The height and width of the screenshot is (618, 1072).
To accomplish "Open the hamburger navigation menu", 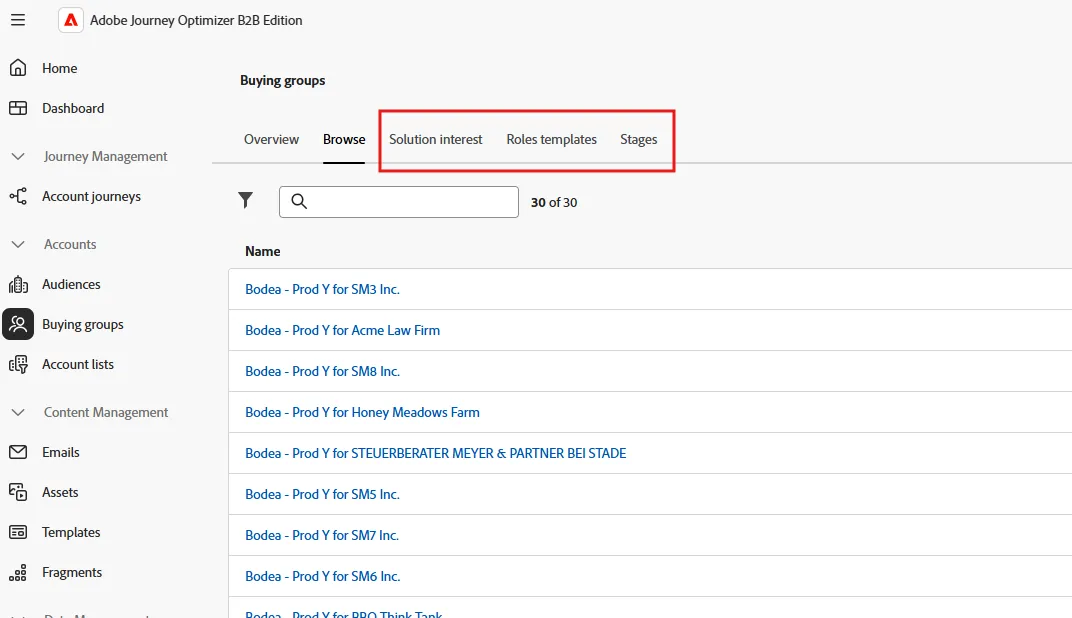I will (18, 20).
